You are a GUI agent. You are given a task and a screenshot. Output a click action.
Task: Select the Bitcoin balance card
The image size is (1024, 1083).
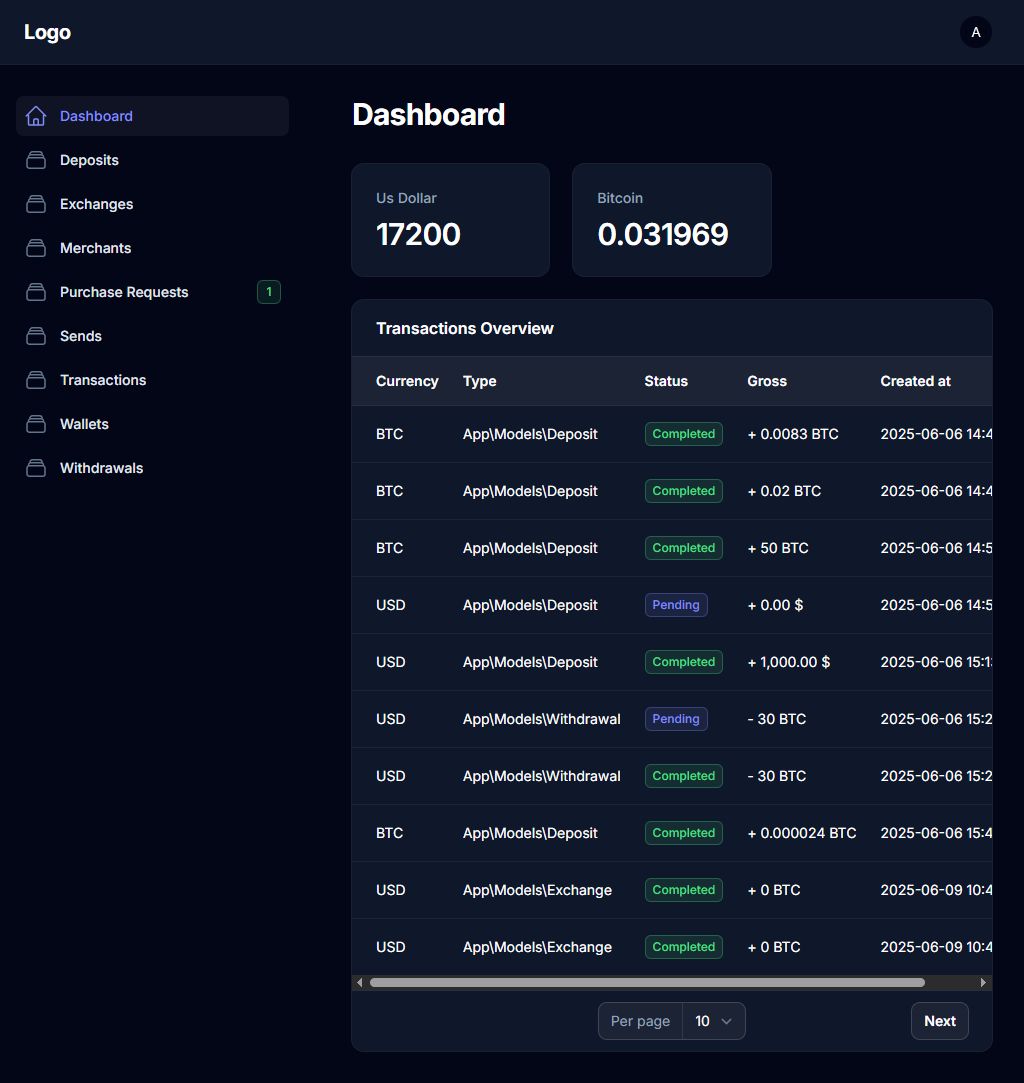tap(671, 220)
